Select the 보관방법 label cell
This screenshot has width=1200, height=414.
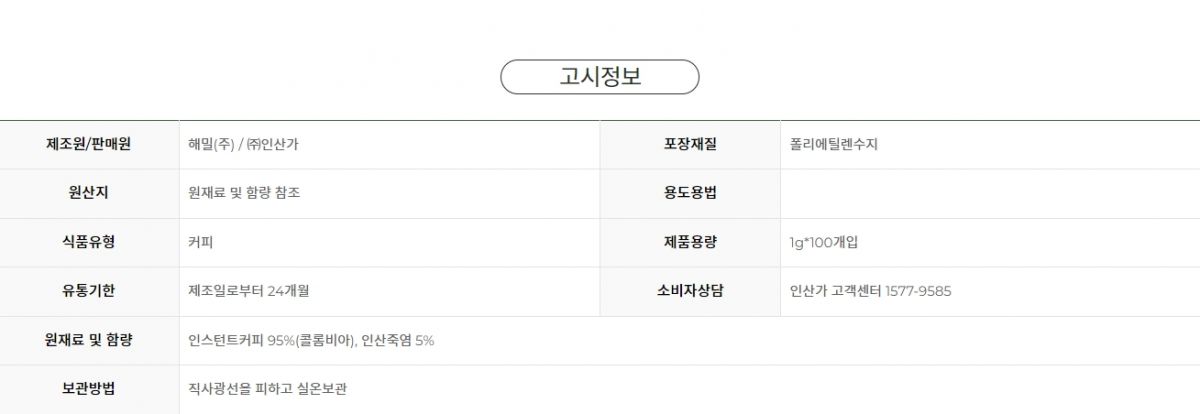coord(89,389)
